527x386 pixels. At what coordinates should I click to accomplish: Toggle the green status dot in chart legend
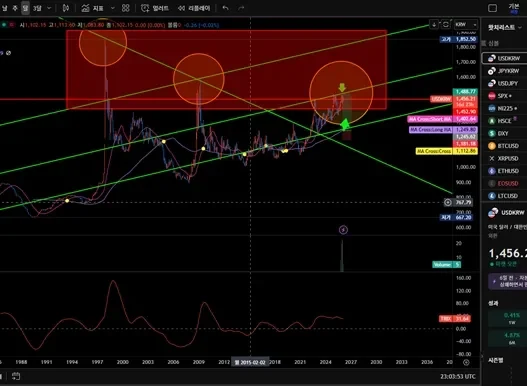tap(4, 25)
